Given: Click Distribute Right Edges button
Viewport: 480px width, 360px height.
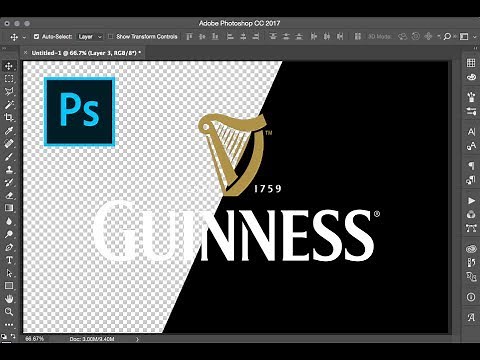Looking at the screenshot, I should coord(340,36).
